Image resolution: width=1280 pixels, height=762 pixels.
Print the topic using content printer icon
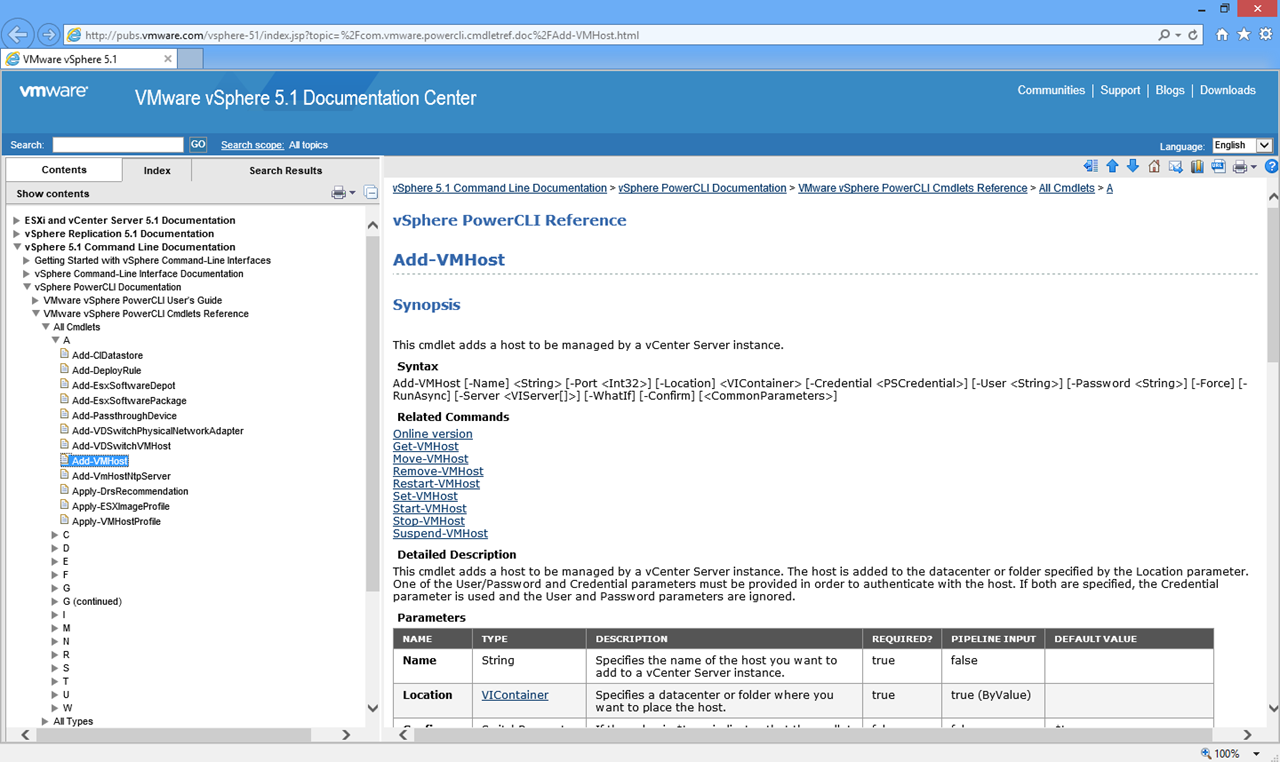coord(1240,167)
